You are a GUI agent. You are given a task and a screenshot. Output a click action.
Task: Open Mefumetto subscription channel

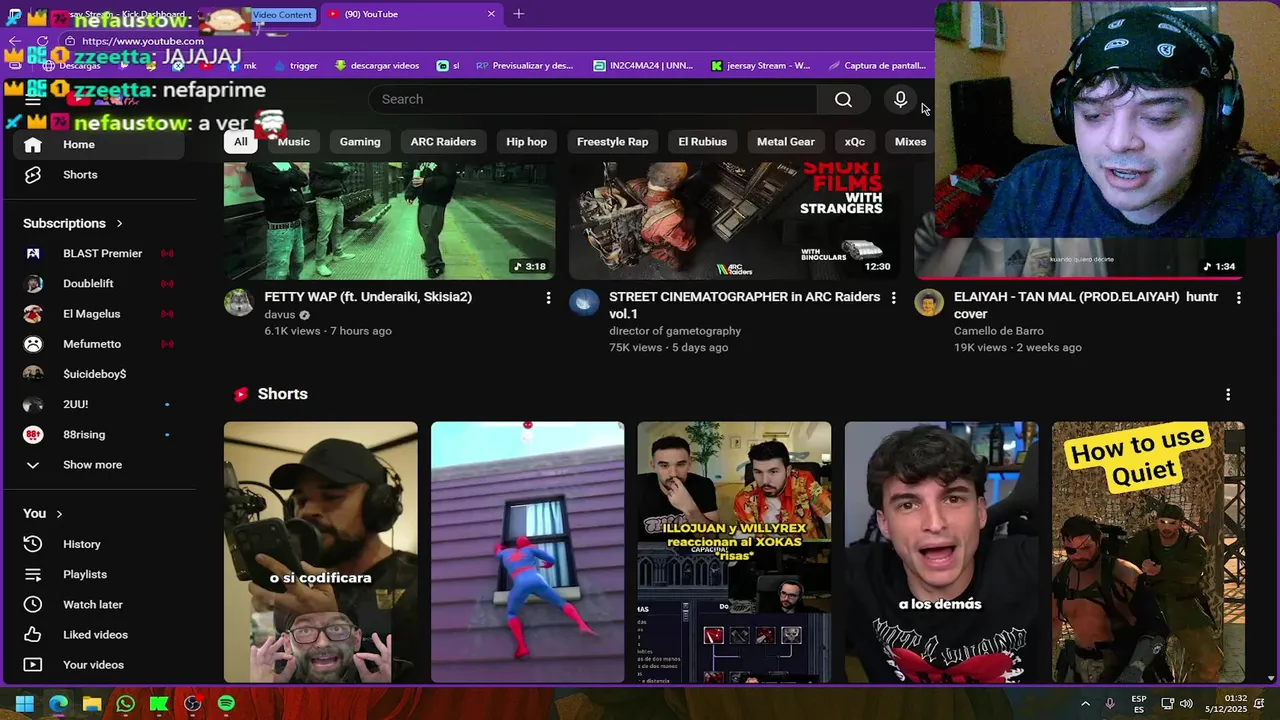pos(93,344)
